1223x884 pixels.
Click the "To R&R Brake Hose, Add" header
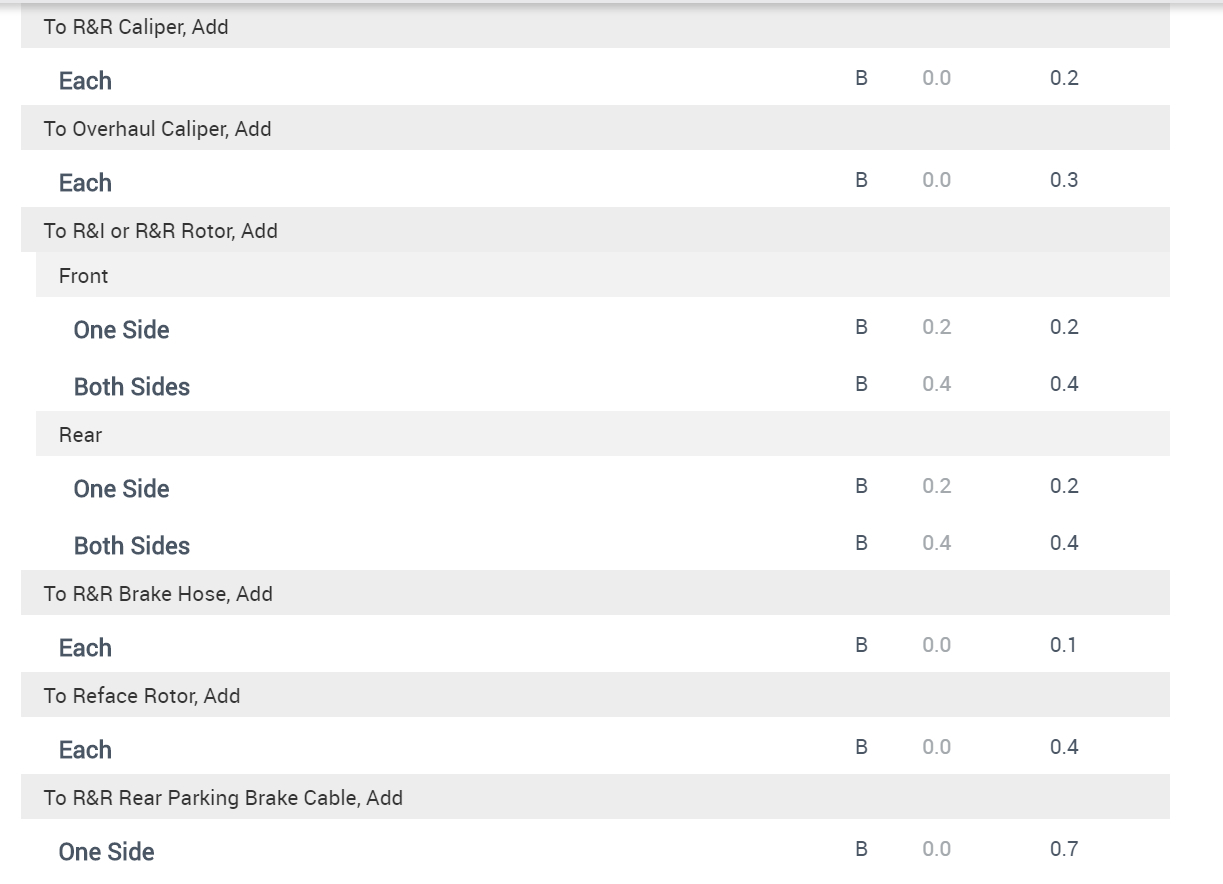[158, 594]
